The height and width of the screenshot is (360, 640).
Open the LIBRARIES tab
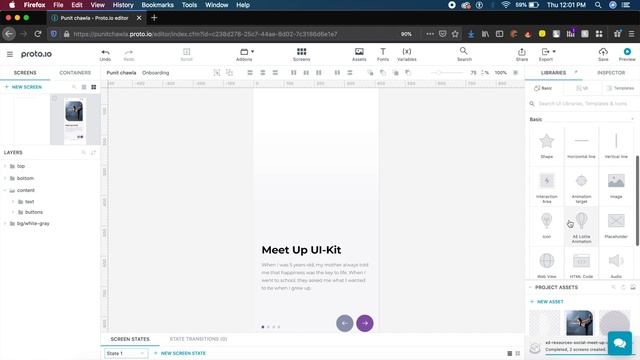click(x=553, y=73)
